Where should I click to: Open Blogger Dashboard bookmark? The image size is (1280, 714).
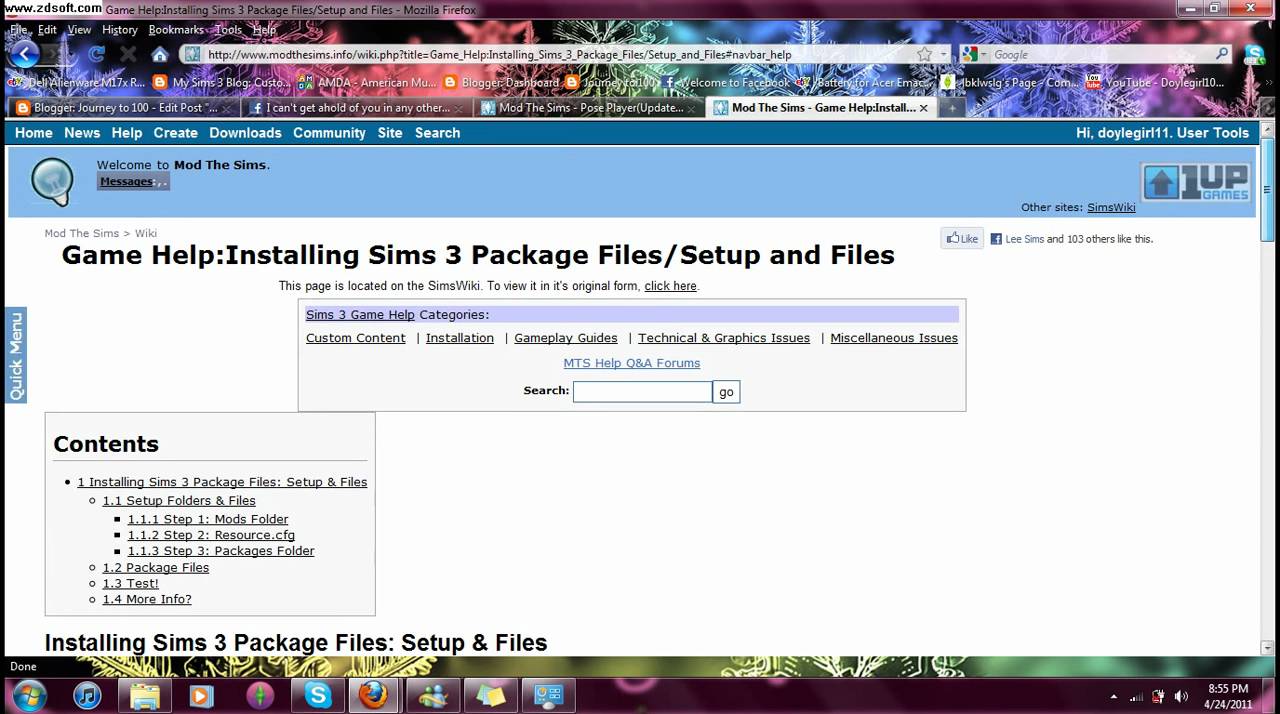click(x=500, y=82)
